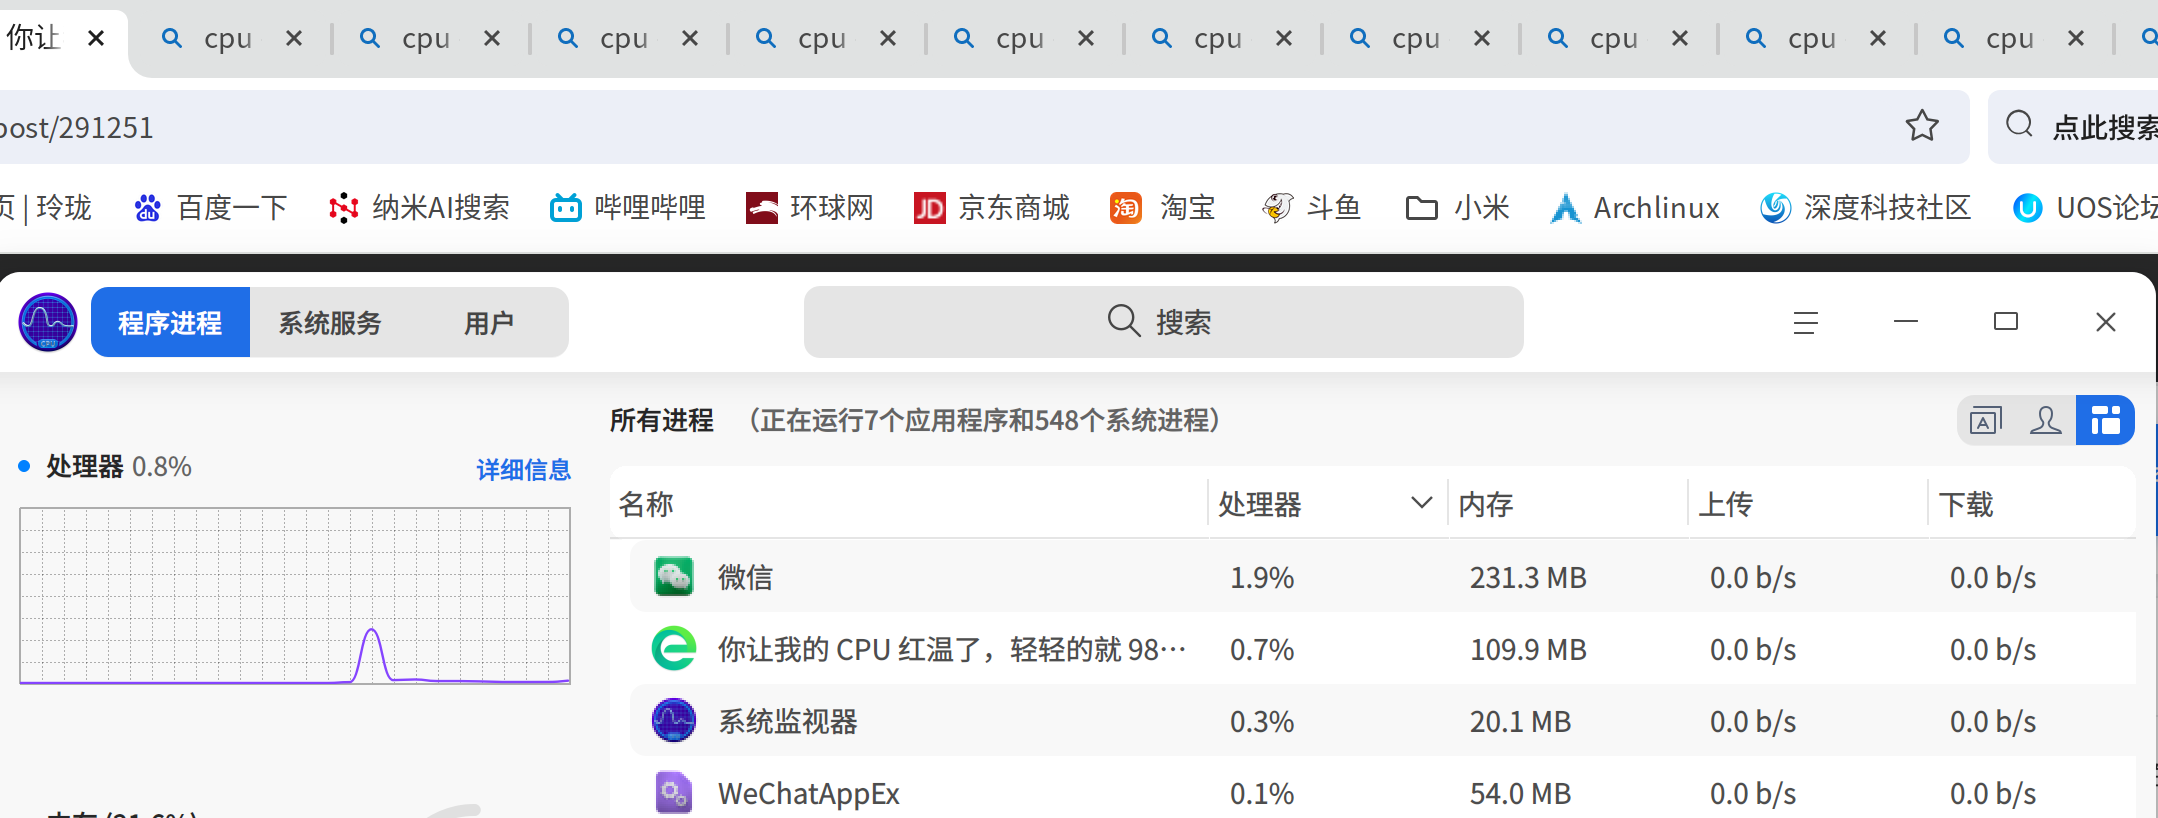Open the 哔哩哔哩 bookmark
This screenshot has height=818, width=2158.
(x=627, y=208)
